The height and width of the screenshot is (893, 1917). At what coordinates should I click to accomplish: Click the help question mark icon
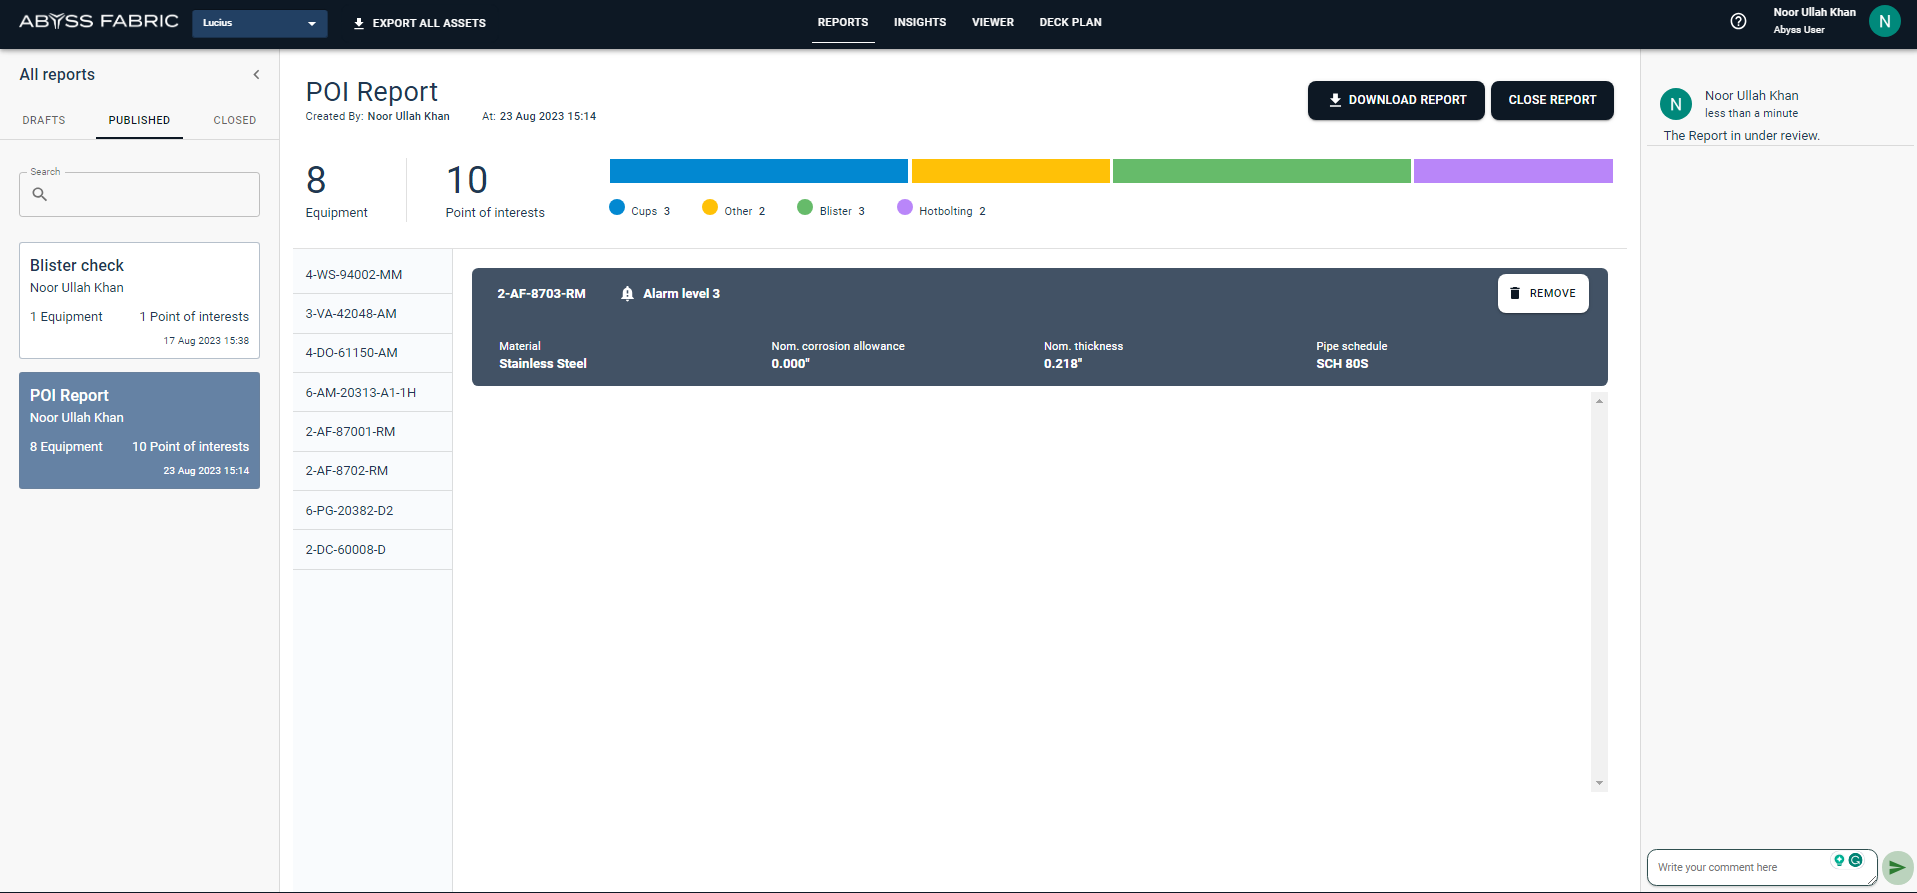coord(1738,21)
